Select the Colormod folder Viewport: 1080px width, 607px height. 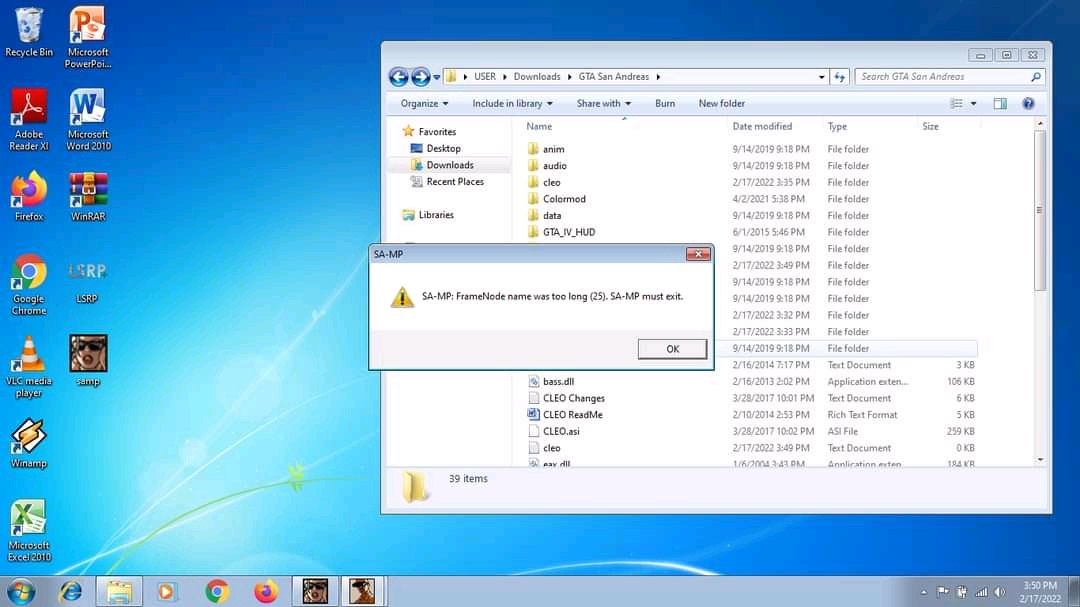point(563,198)
